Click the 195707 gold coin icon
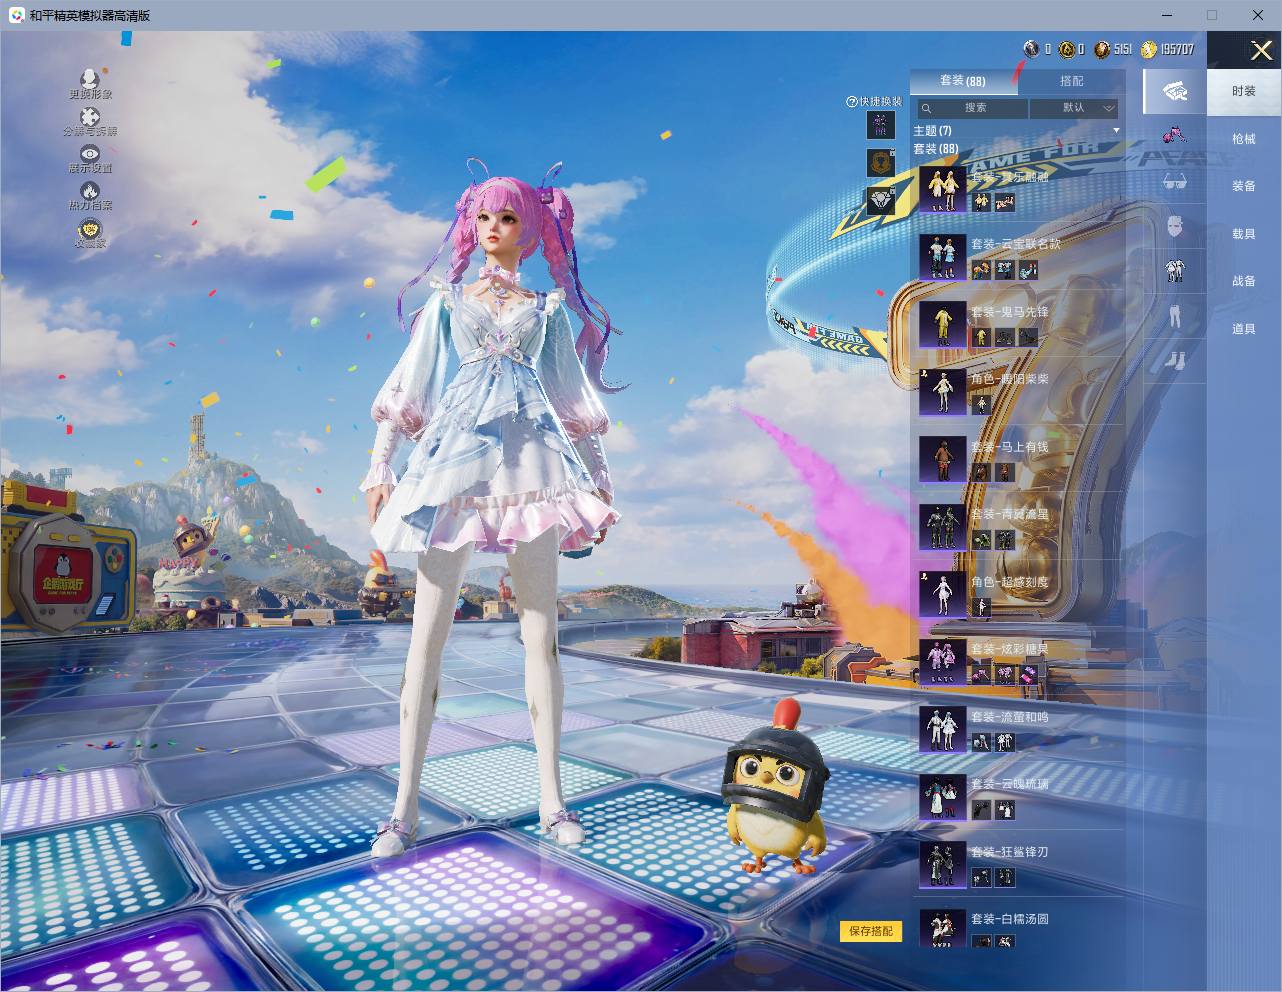Image resolution: width=1282 pixels, height=992 pixels. point(1149,49)
